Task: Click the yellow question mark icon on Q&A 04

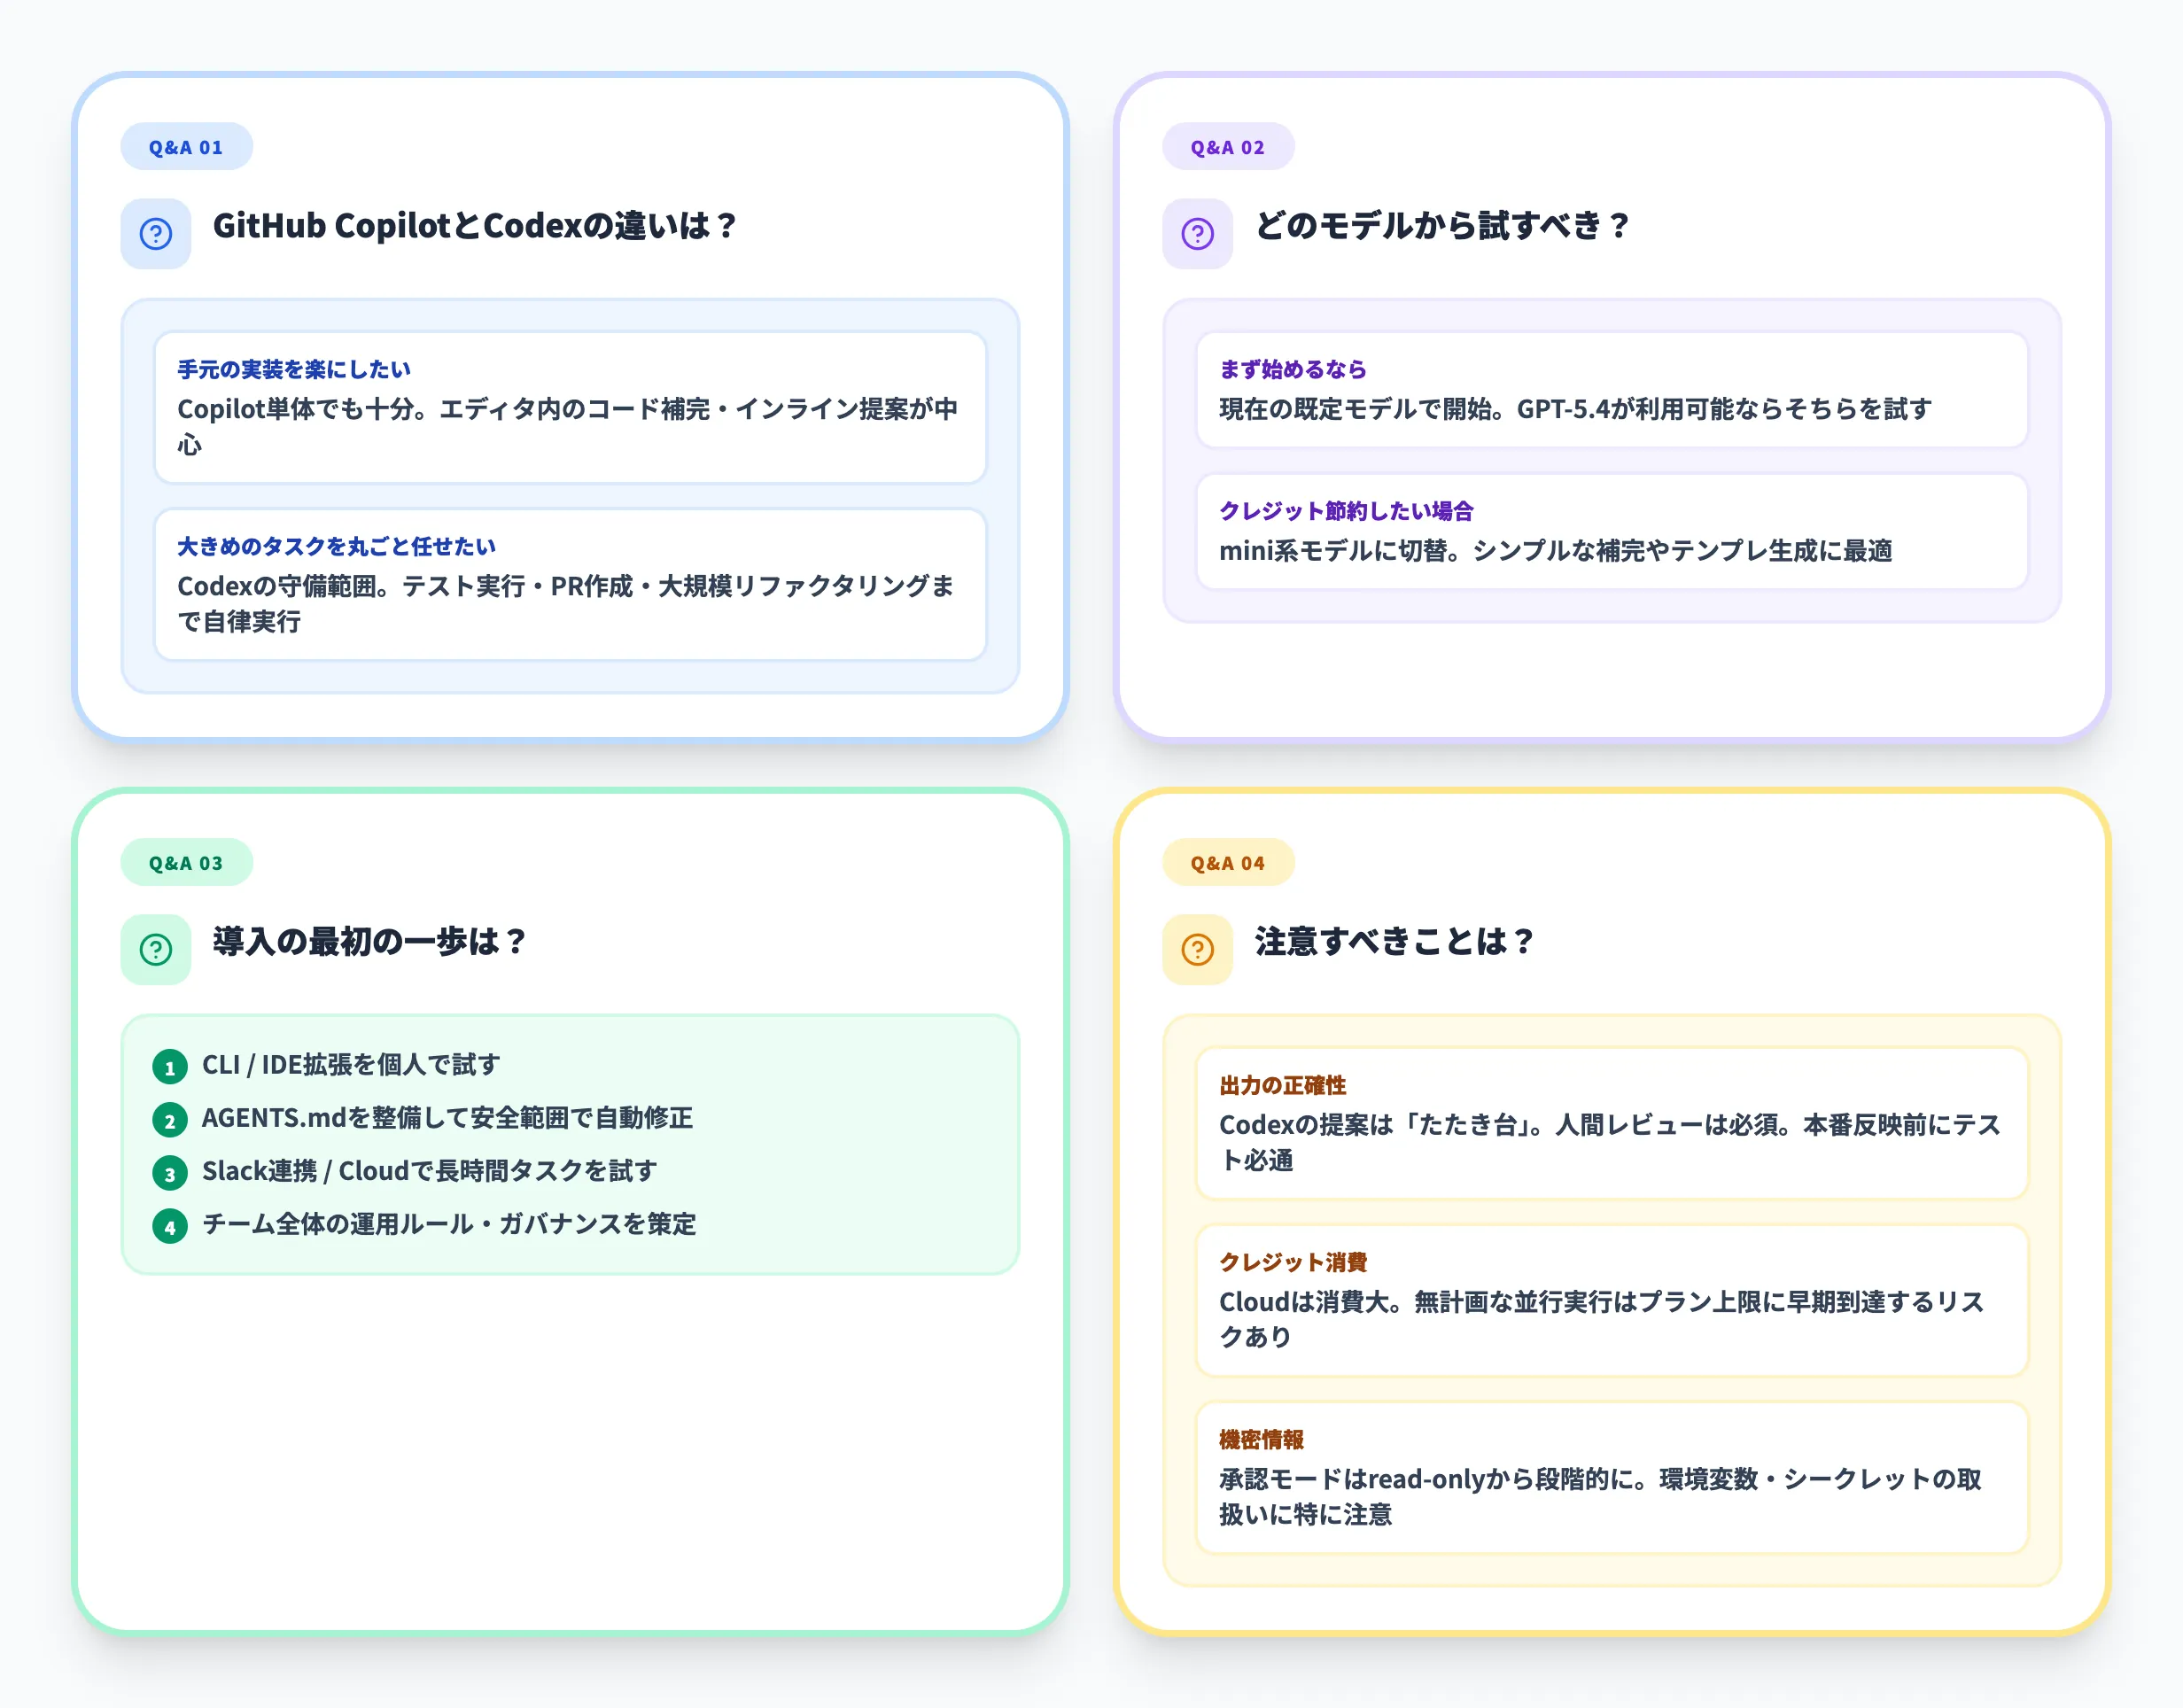Action: pos(1197,948)
